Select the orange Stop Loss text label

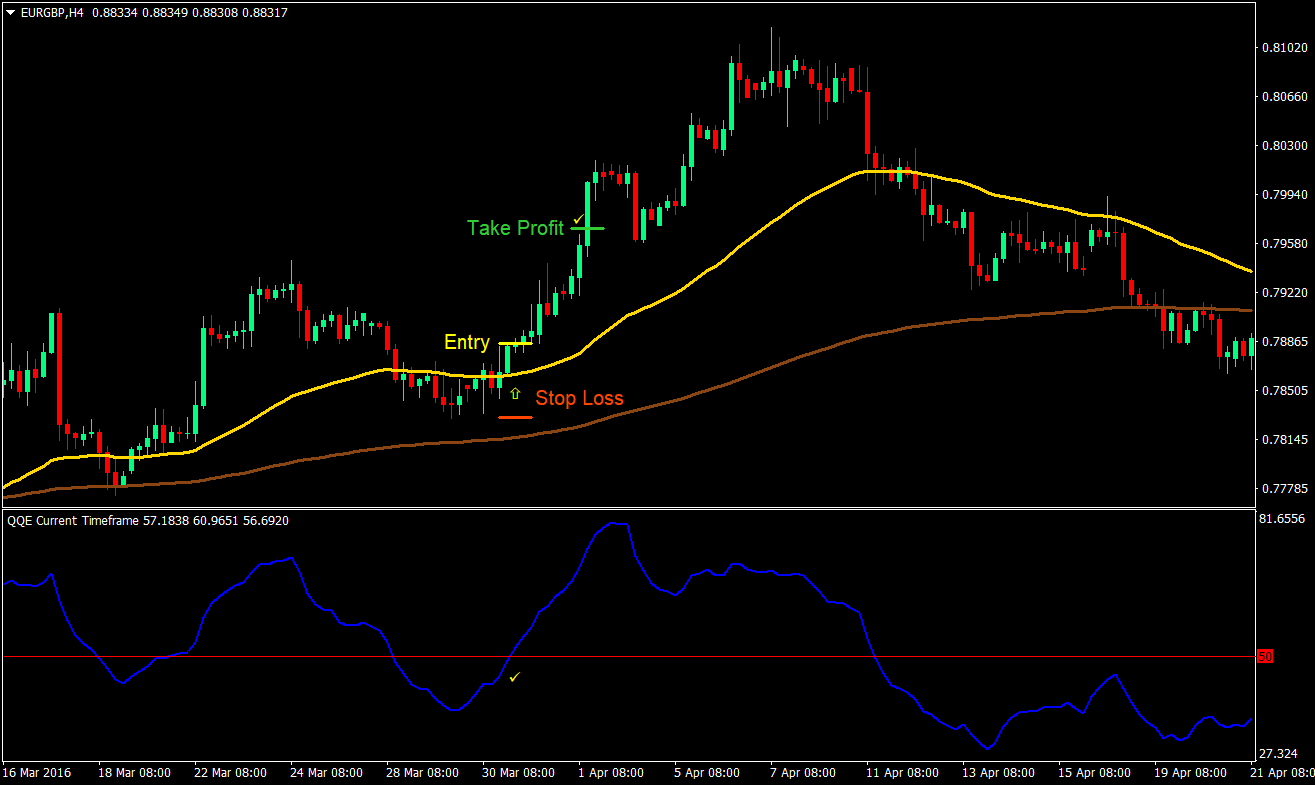click(x=579, y=398)
